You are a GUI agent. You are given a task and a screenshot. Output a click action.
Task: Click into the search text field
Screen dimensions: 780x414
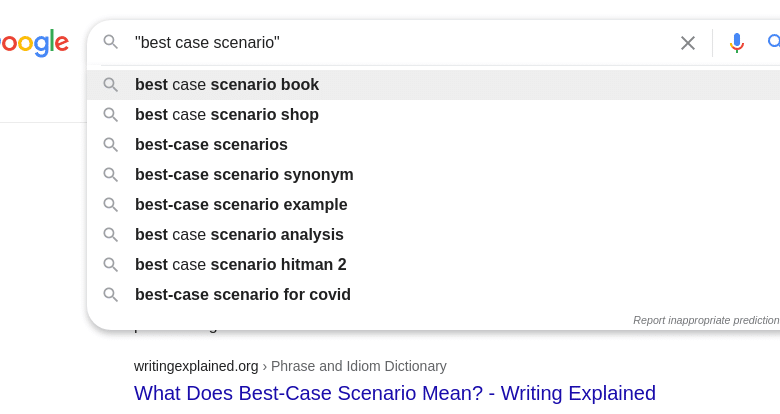[400, 43]
